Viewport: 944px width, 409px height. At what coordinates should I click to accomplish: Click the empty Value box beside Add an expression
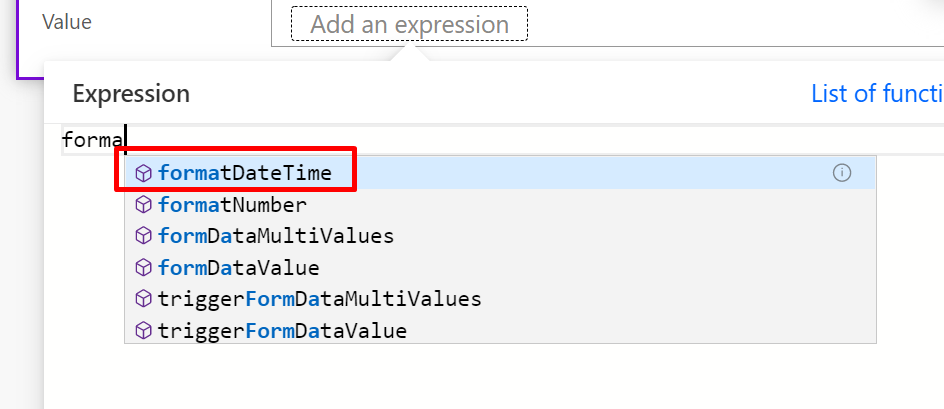[734, 23]
